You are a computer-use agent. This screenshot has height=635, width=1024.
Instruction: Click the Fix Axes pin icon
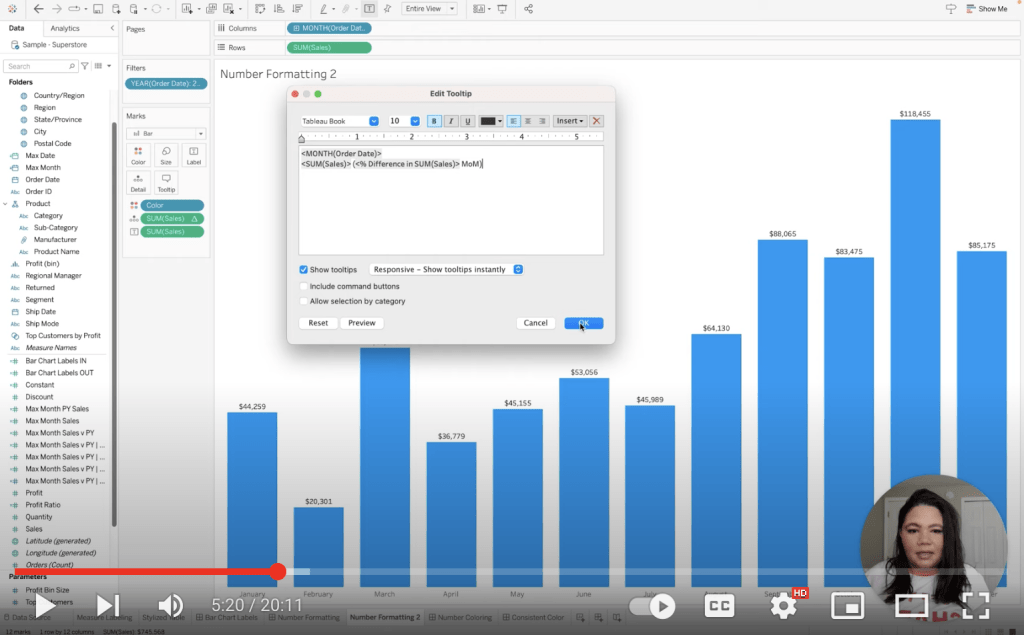[387, 9]
